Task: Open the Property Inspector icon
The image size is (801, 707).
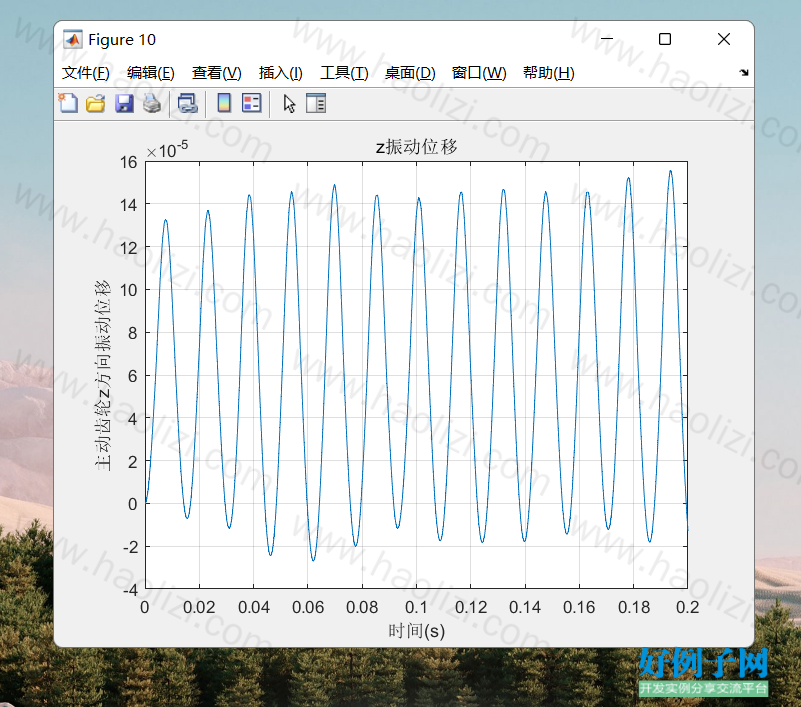Action: pos(316,103)
